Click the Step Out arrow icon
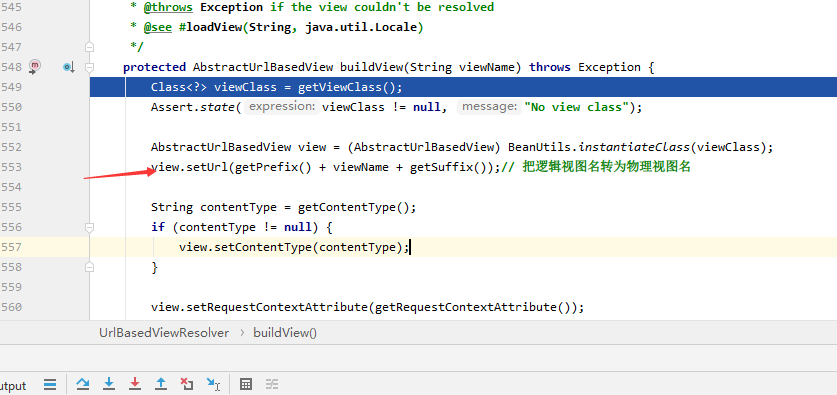Image resolution: width=837 pixels, height=395 pixels. (x=161, y=384)
